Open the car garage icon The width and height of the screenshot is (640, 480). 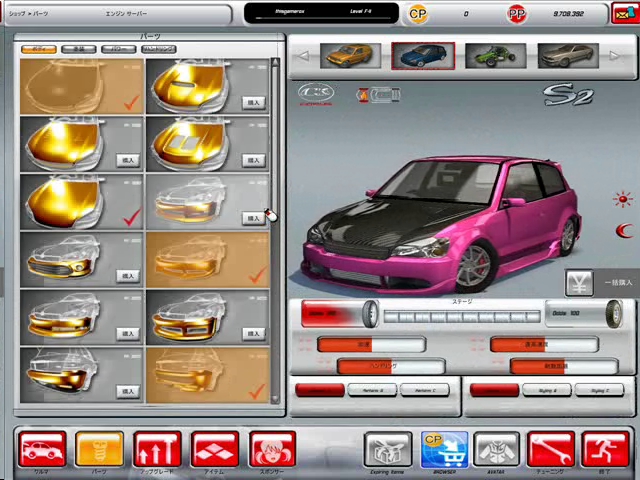click(43, 450)
